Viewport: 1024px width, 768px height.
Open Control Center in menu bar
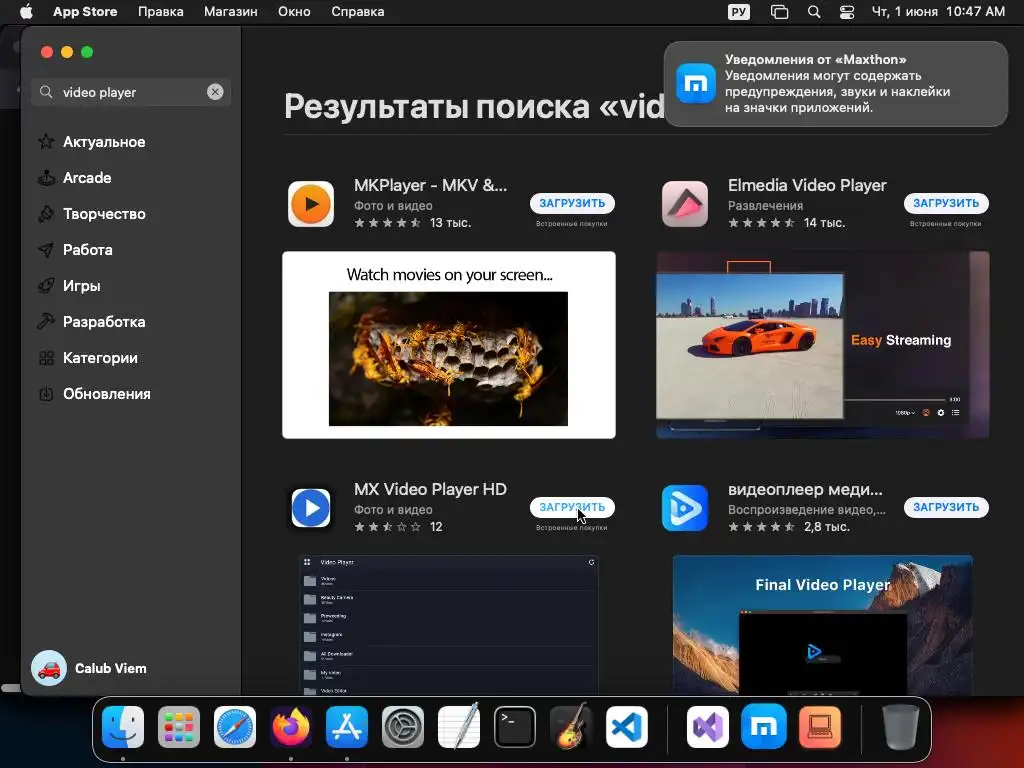coord(847,12)
